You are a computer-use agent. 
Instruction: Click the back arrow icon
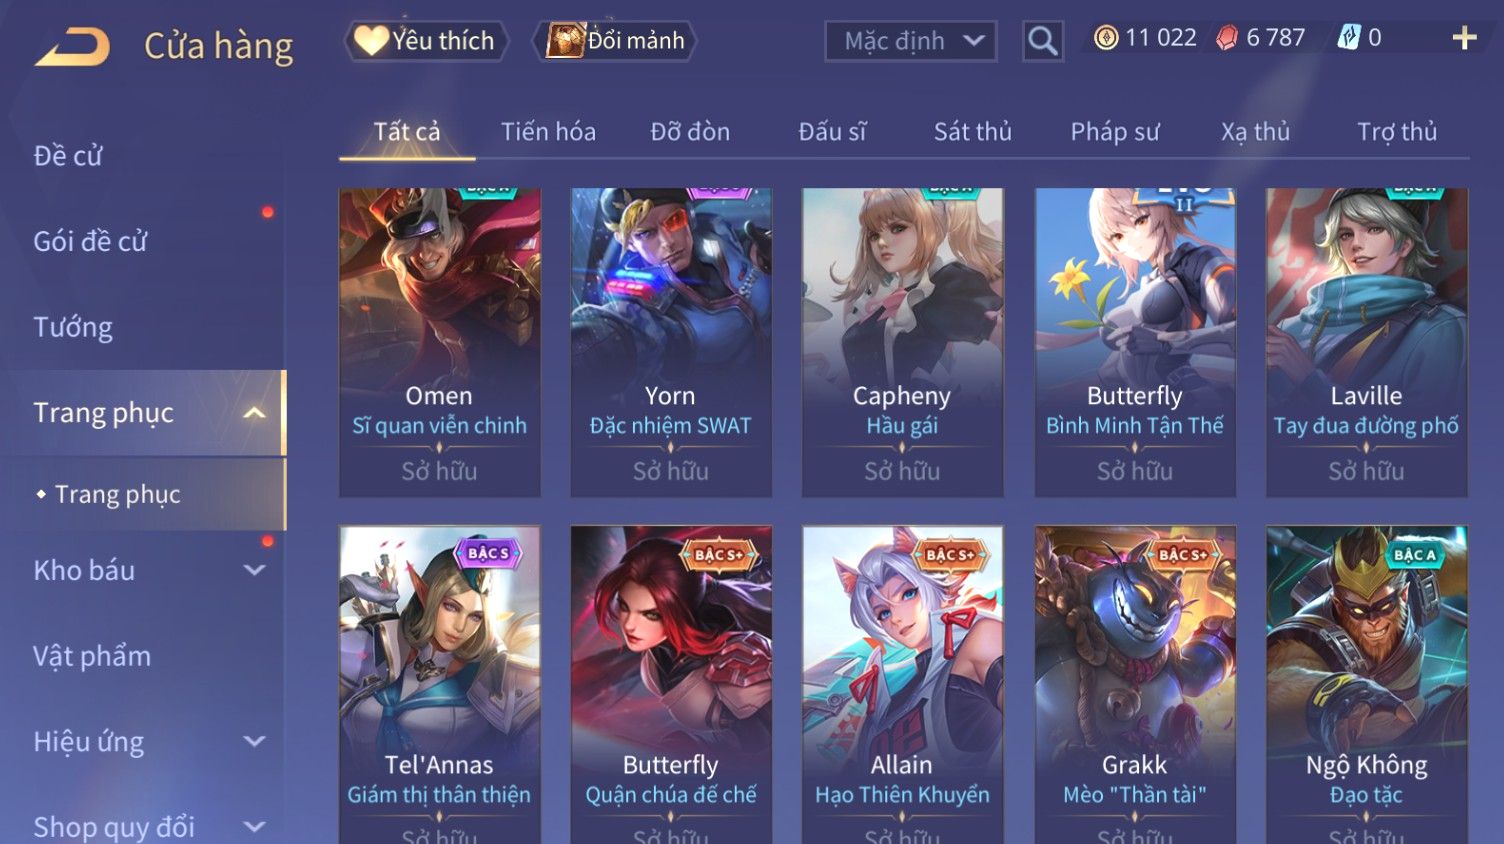pos(72,47)
